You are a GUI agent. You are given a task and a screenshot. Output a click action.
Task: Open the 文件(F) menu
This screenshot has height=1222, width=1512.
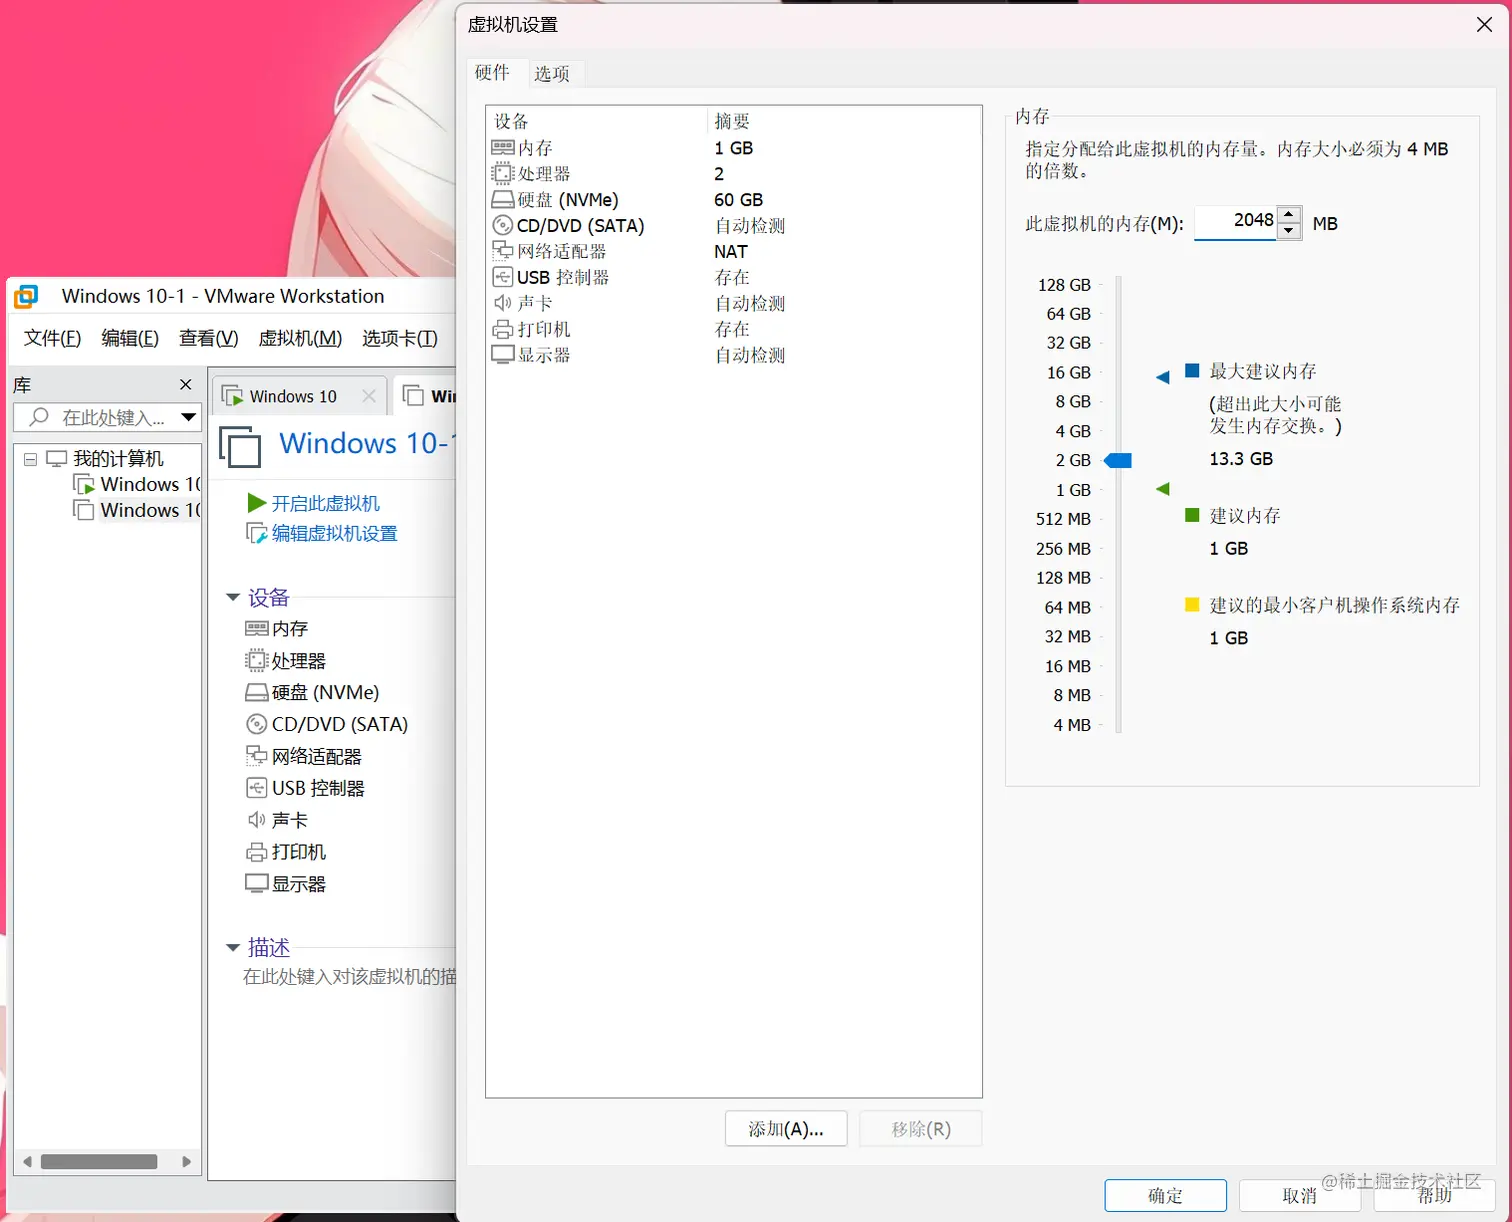(x=52, y=338)
